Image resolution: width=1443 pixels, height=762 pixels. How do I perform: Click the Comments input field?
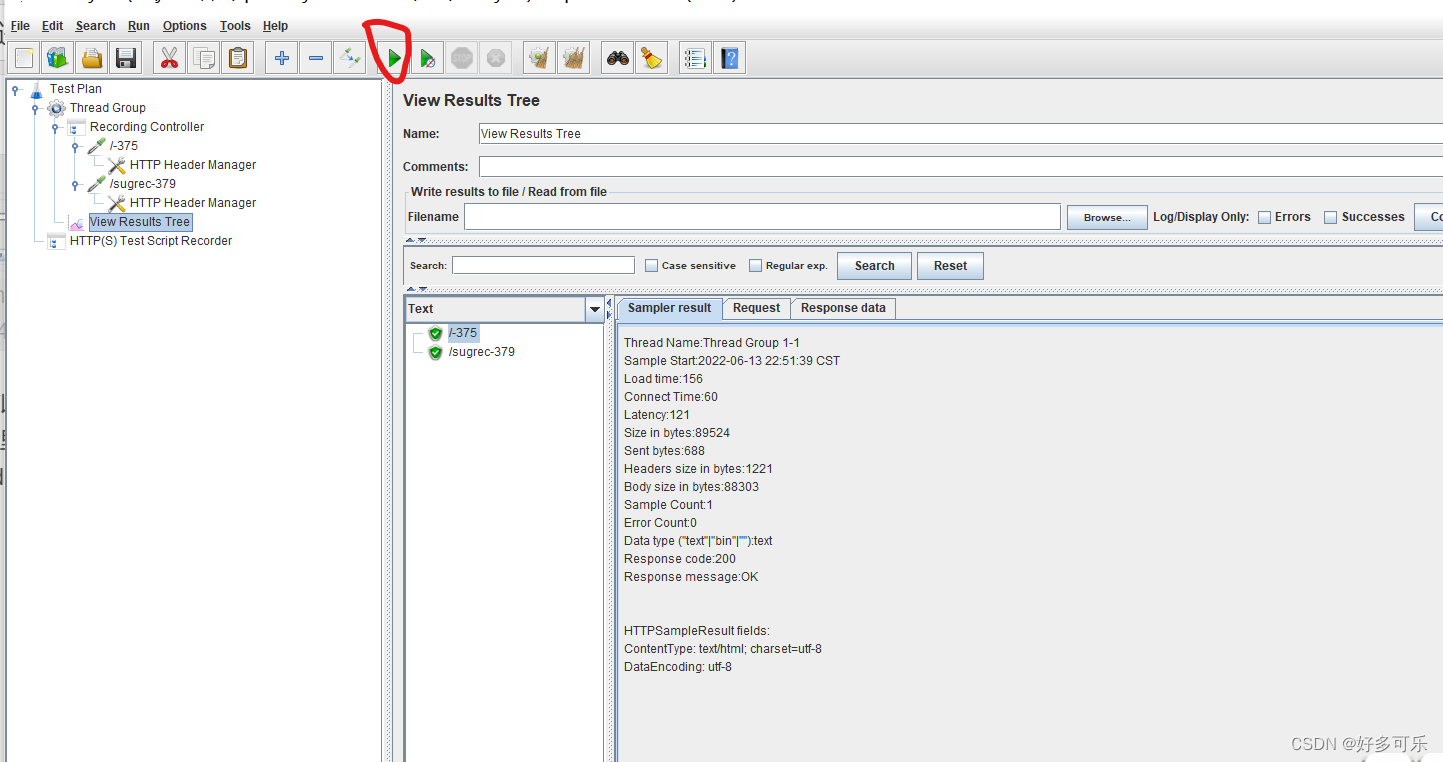click(x=961, y=166)
